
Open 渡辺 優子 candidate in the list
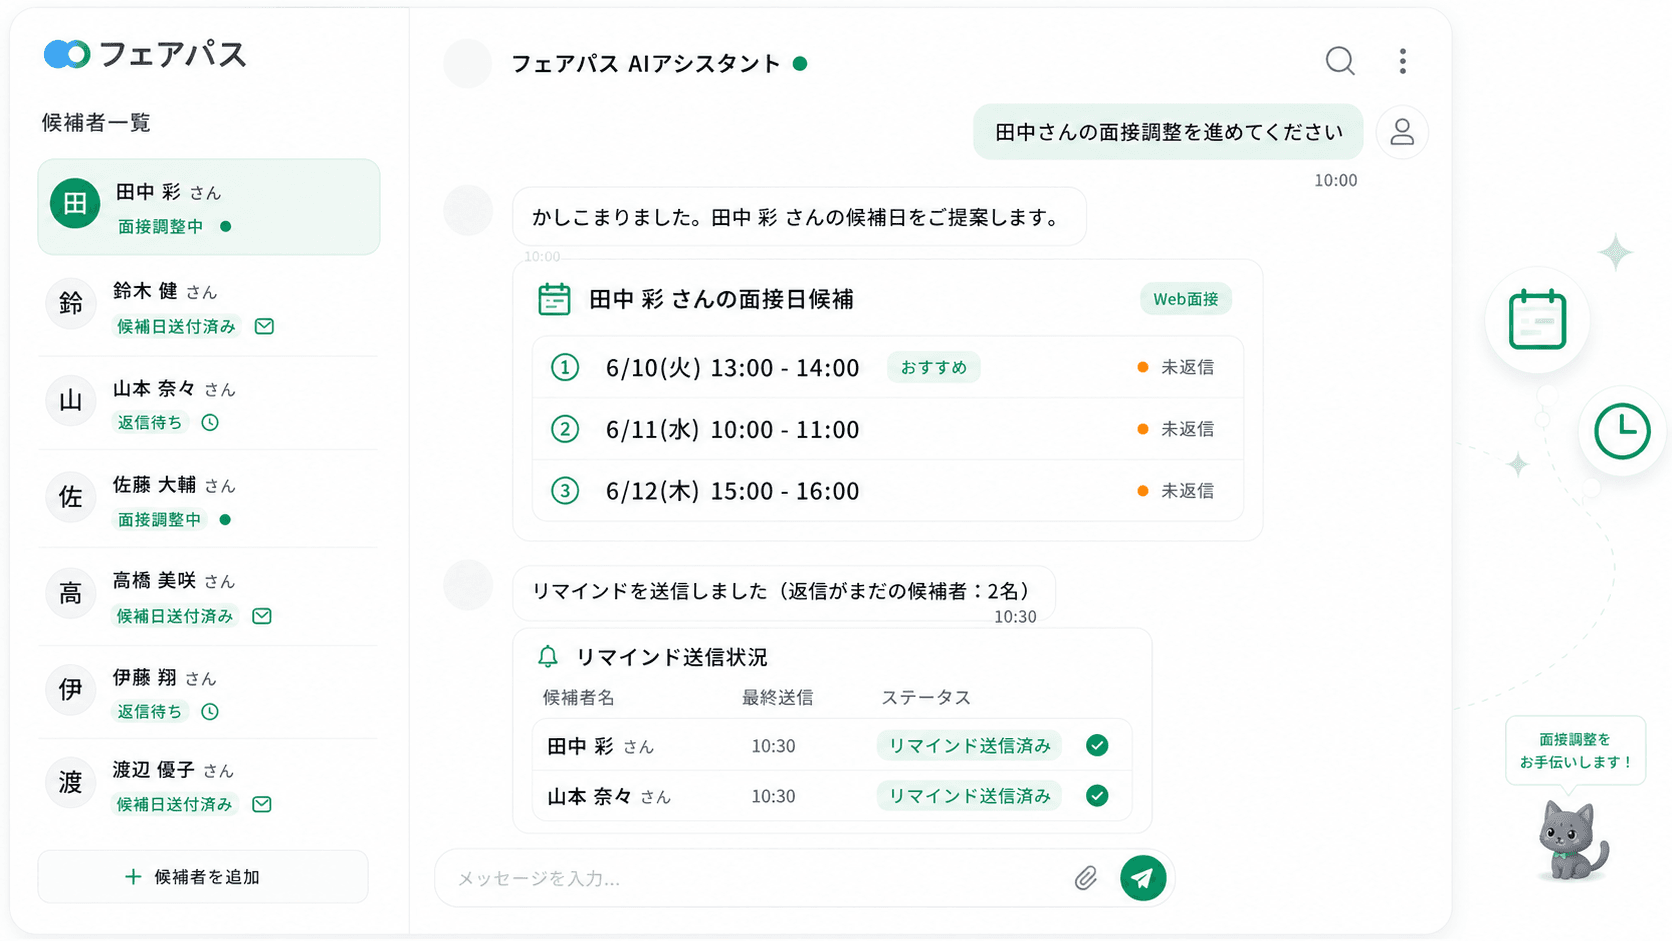(209, 786)
